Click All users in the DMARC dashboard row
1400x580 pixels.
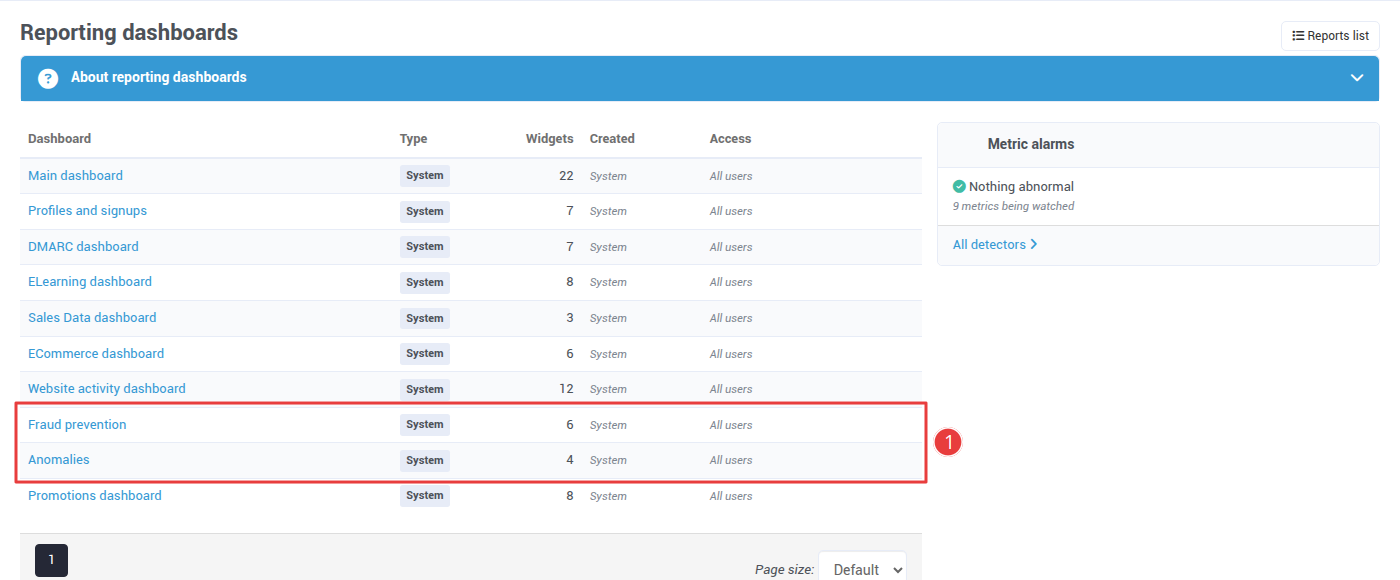[x=731, y=247]
